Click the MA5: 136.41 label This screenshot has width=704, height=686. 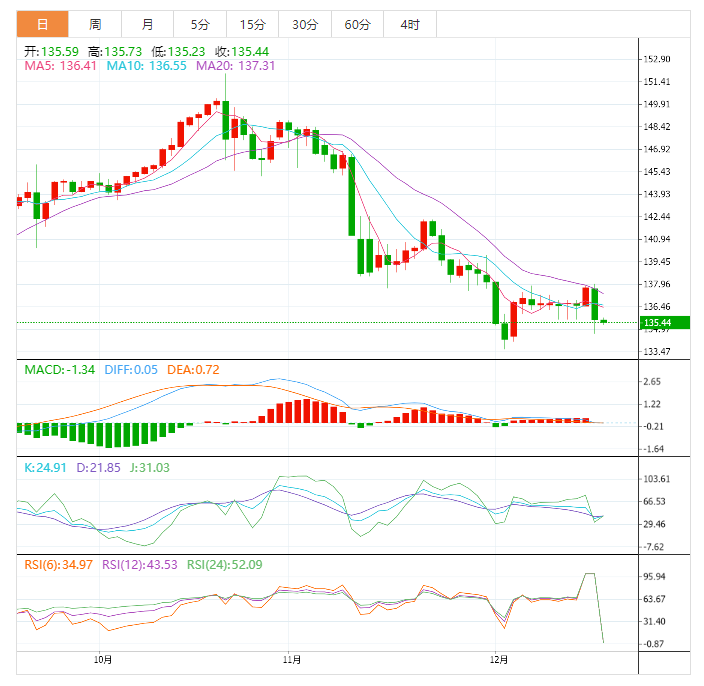[61, 66]
